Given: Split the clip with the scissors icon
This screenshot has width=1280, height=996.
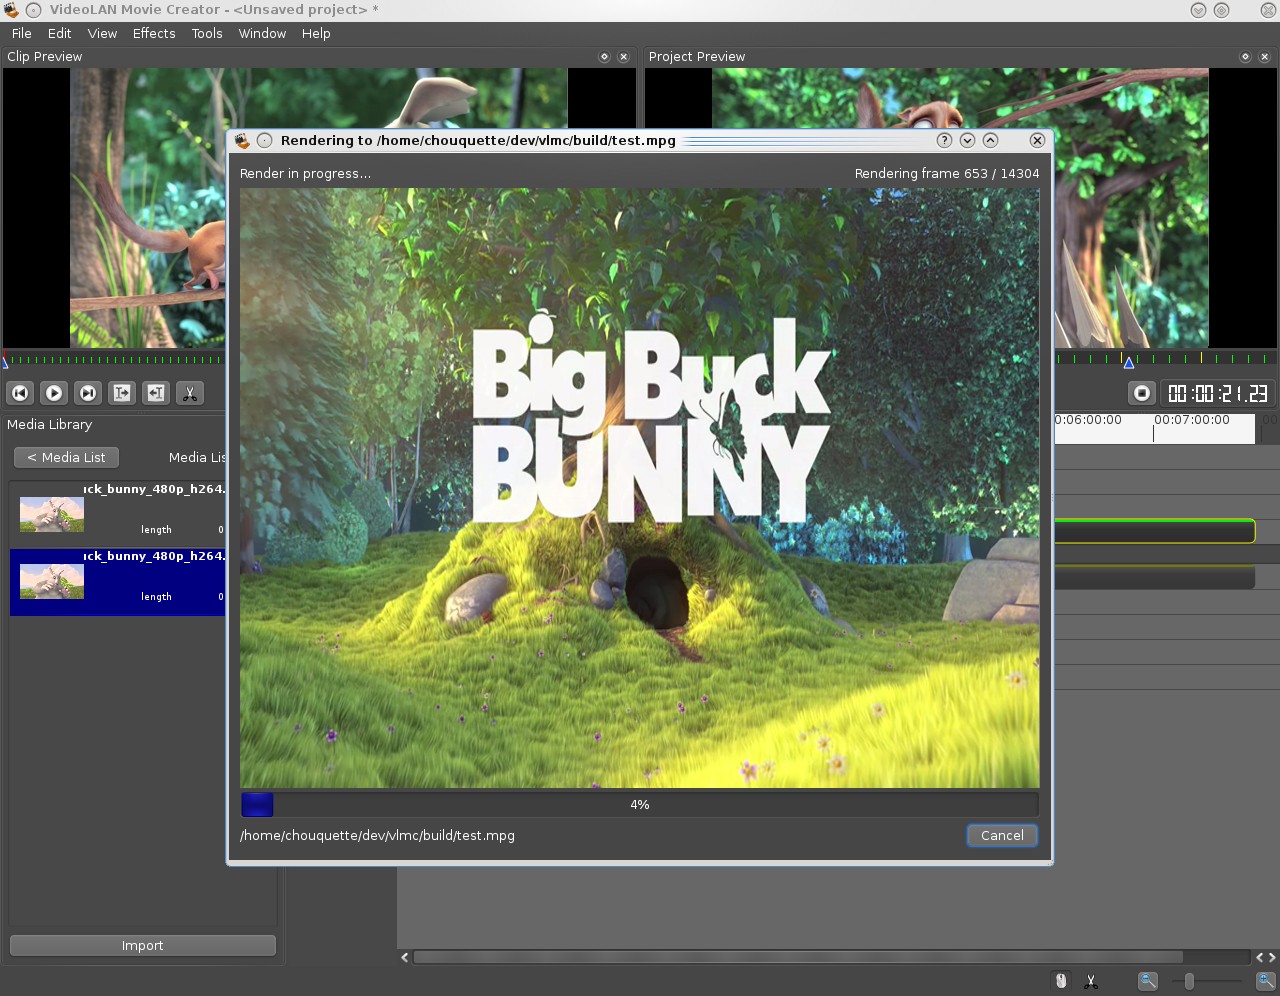Looking at the screenshot, I should click(190, 393).
